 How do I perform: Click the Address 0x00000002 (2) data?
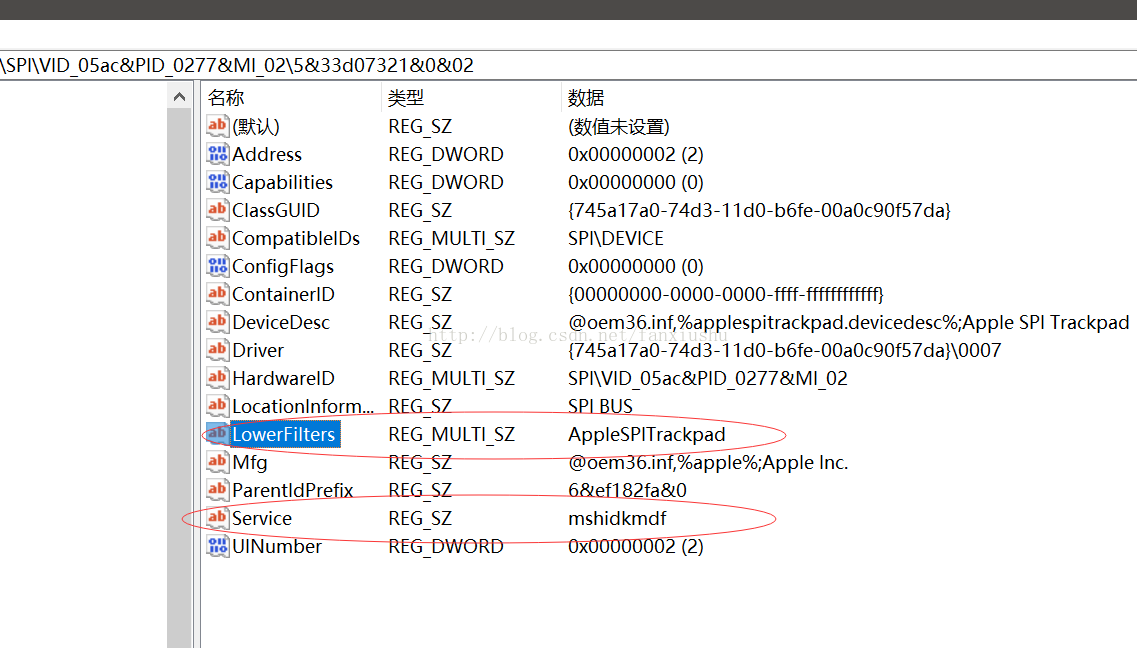[635, 154]
